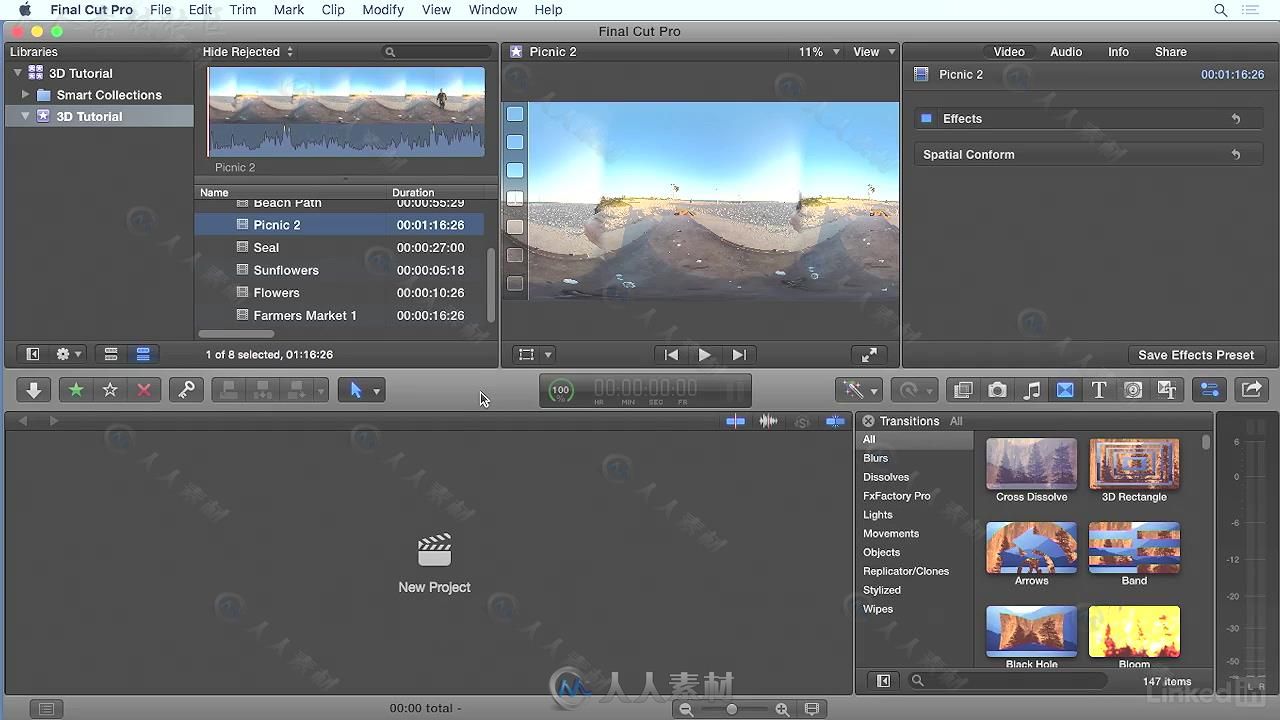This screenshot has height=720, width=1280.
Task: Show the Photos Browser camera icon
Action: tap(997, 390)
